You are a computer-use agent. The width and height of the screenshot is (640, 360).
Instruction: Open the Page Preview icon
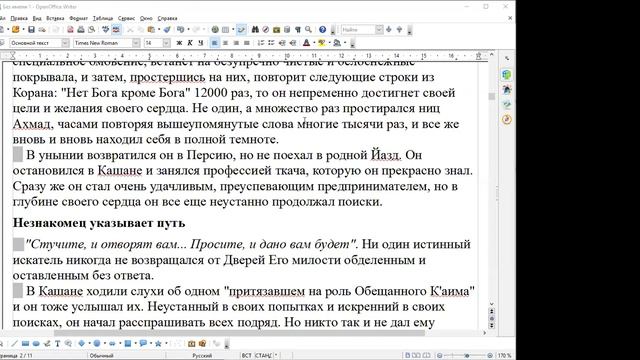91,29
